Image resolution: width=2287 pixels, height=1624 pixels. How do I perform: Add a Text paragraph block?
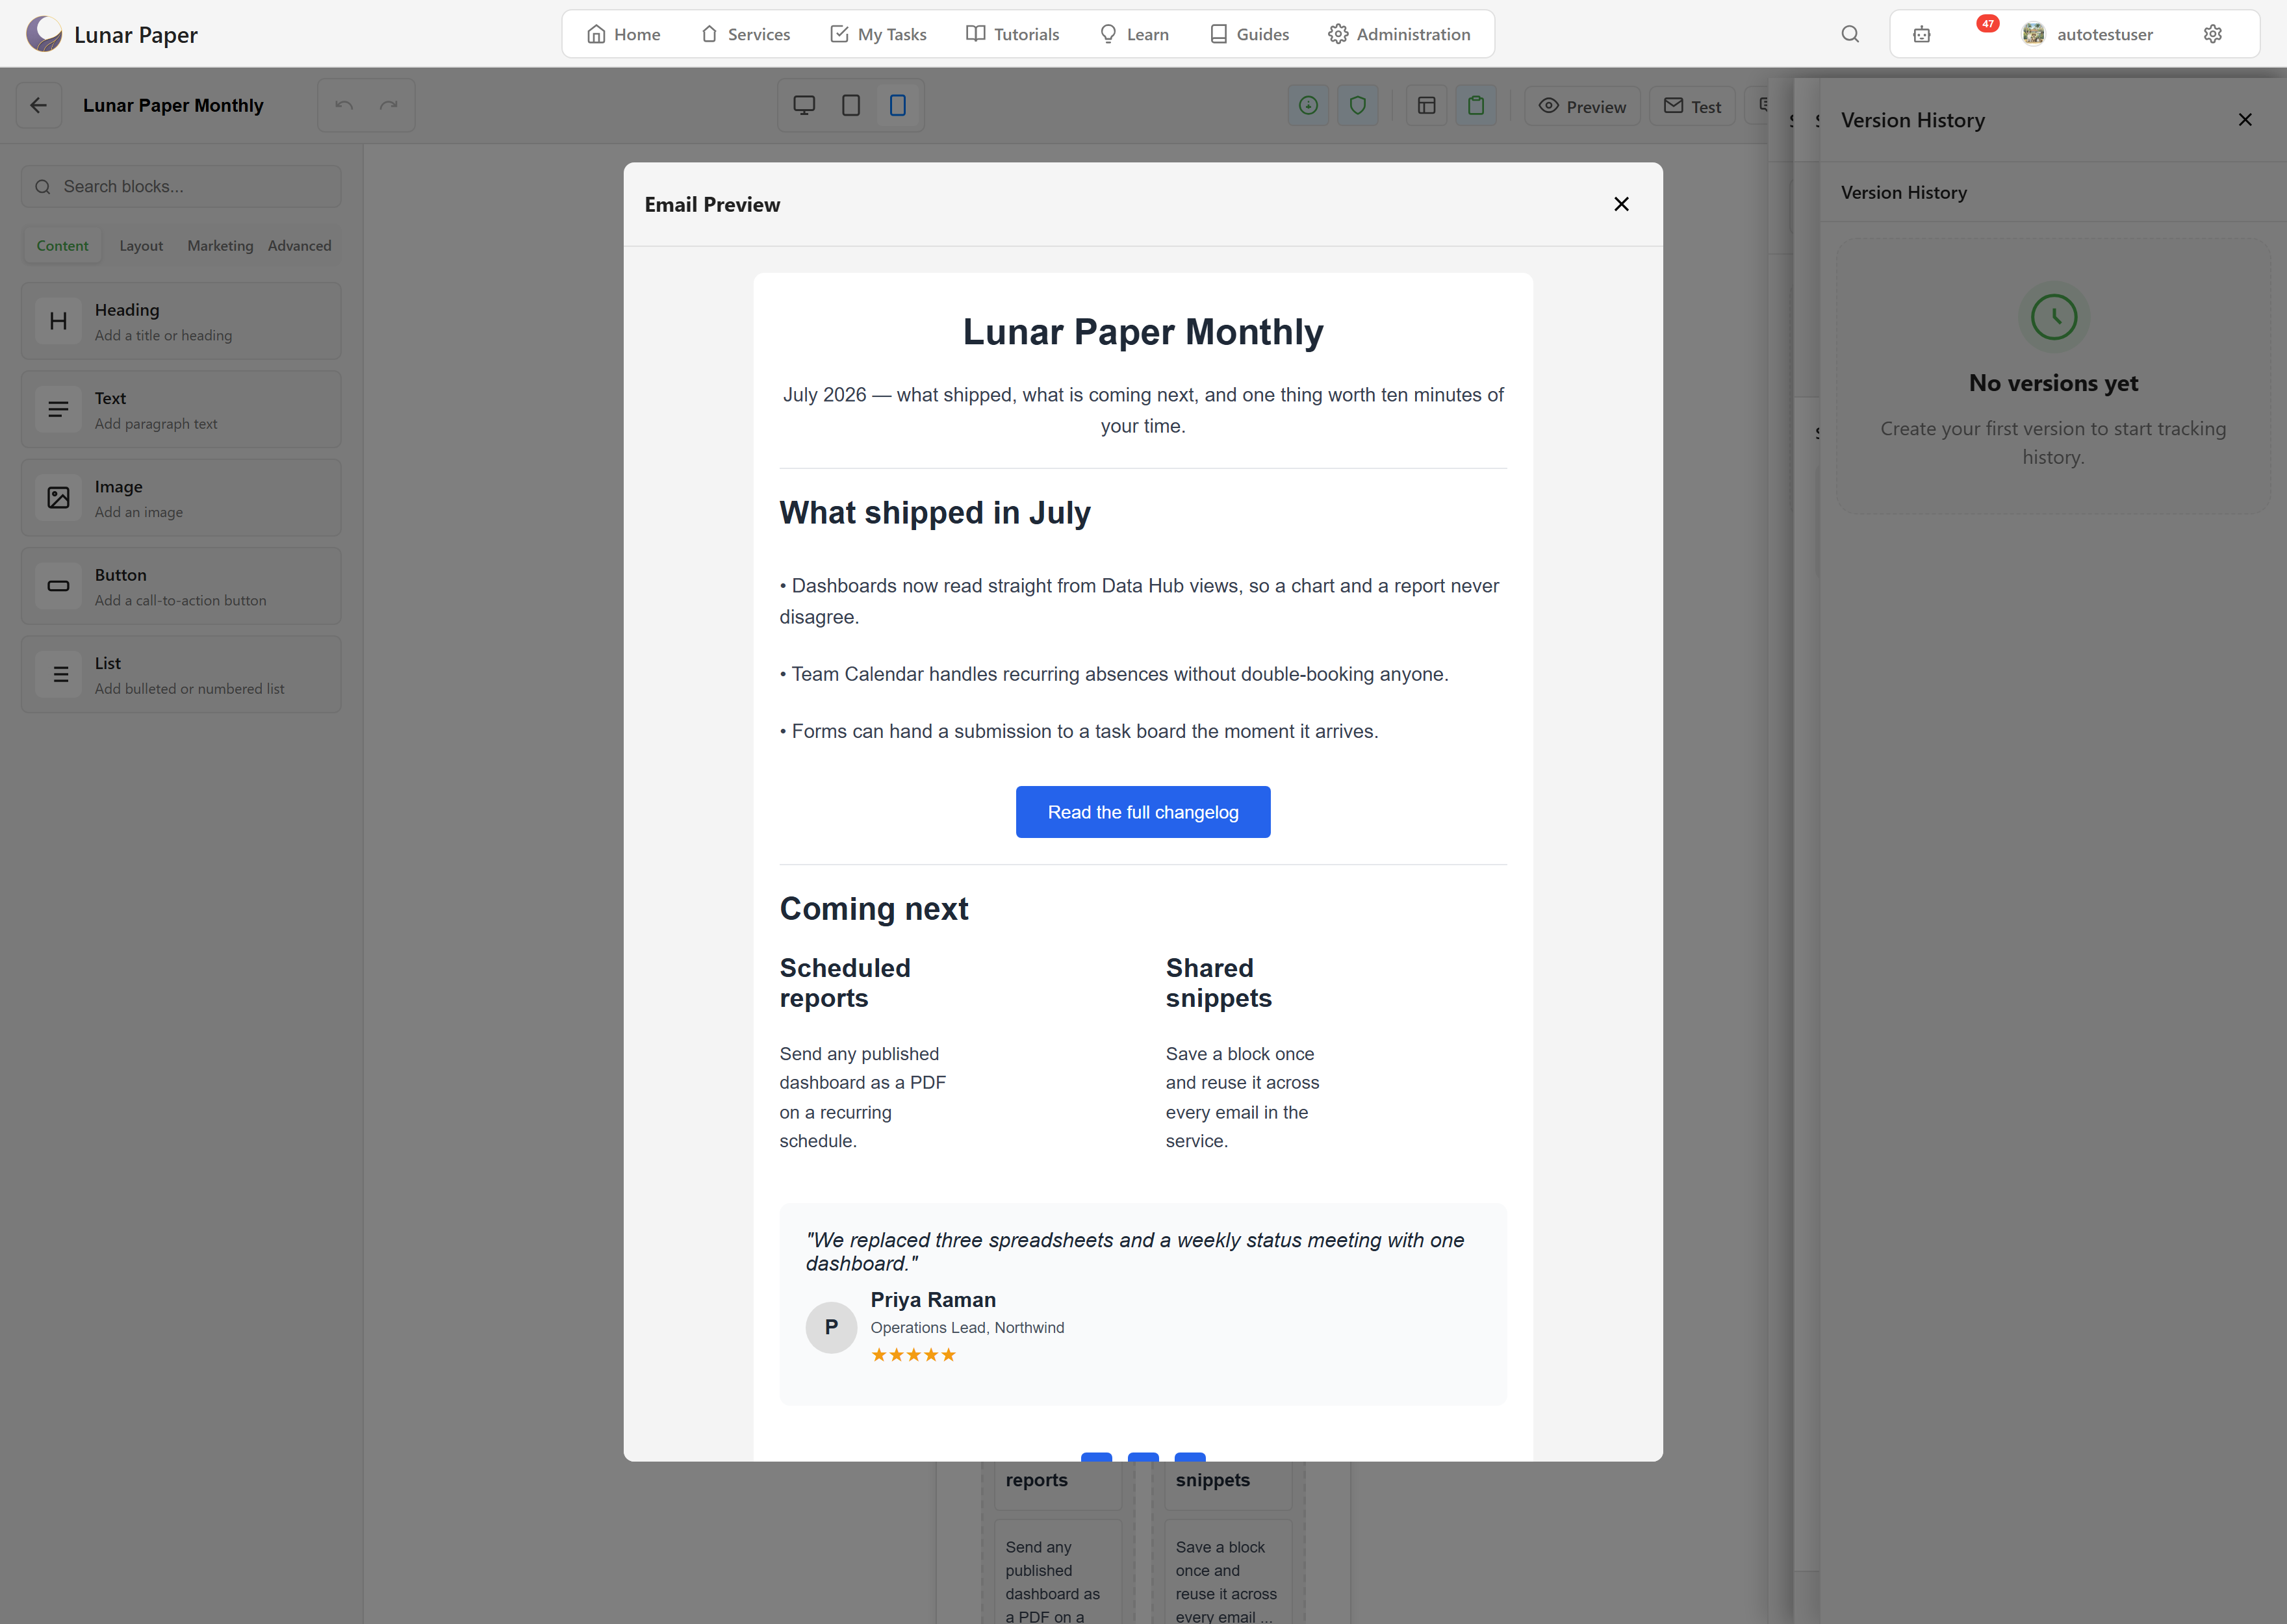pos(181,410)
